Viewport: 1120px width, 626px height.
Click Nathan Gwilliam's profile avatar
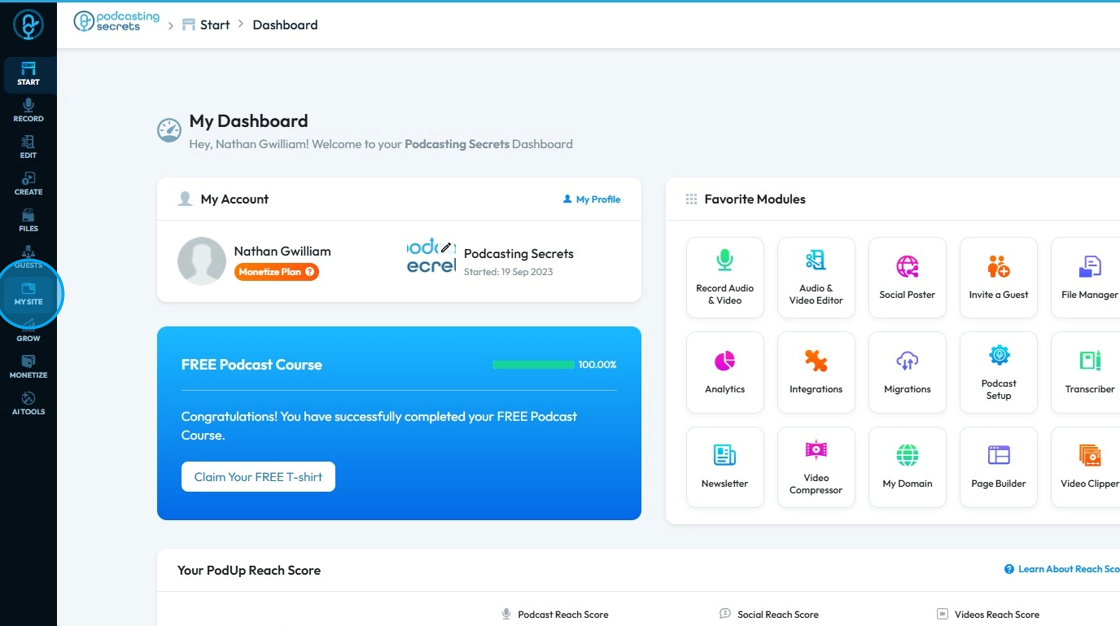pyautogui.click(x=201, y=261)
